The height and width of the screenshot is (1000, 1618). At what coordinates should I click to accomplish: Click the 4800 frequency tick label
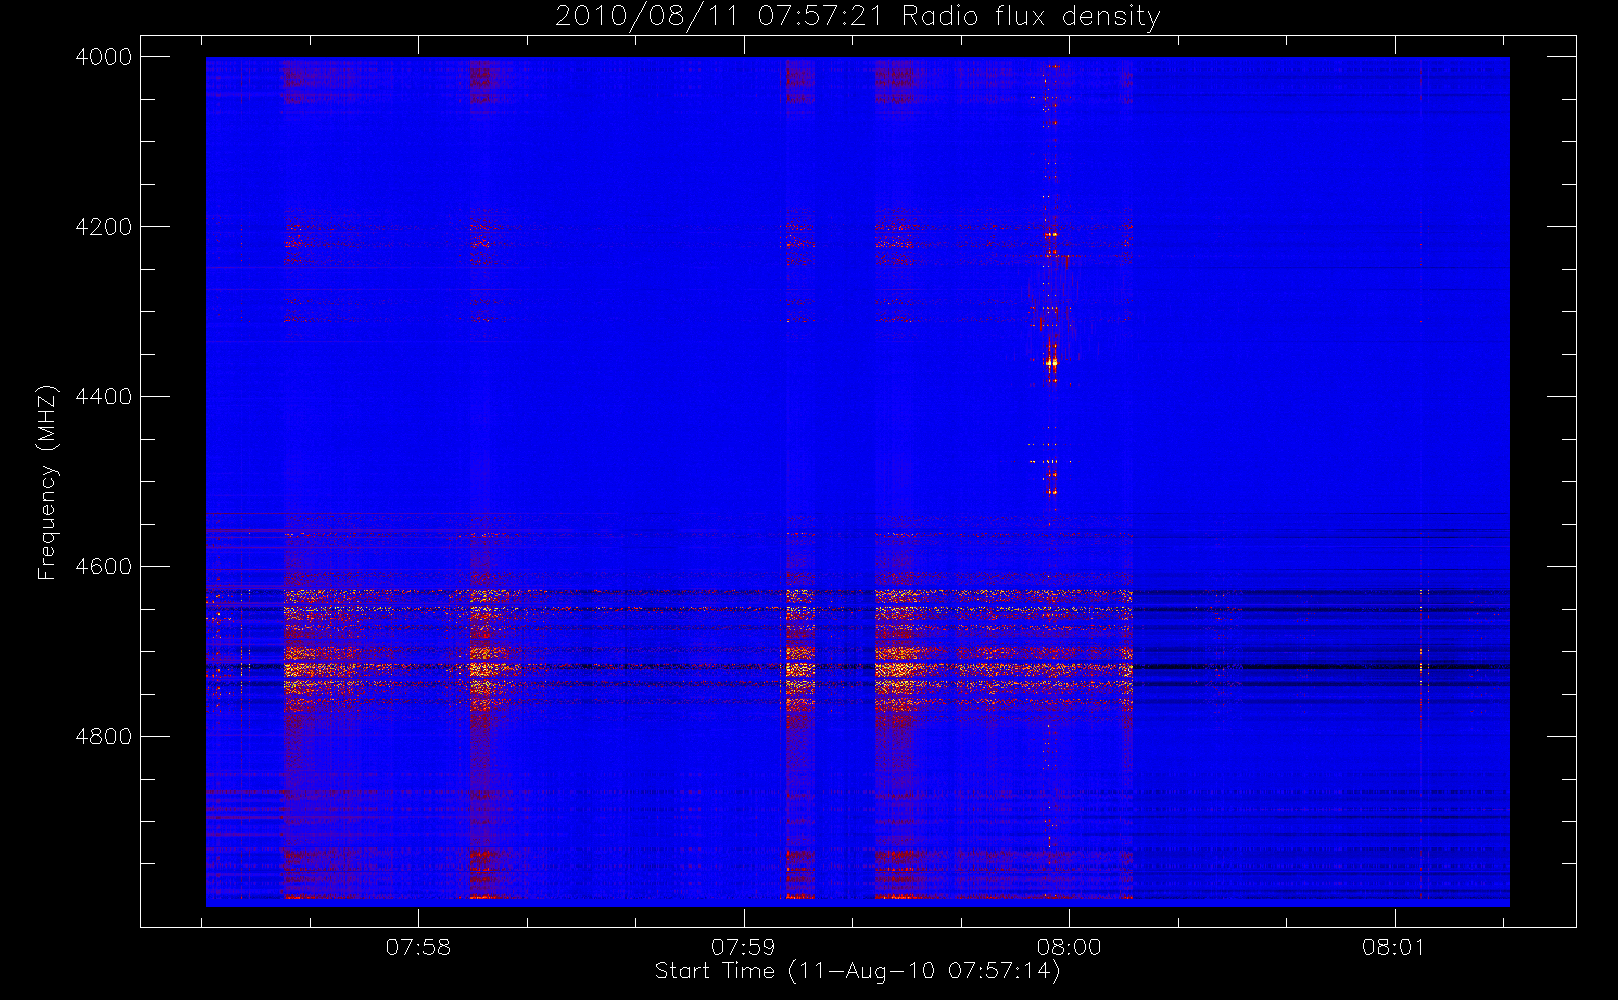click(x=104, y=737)
